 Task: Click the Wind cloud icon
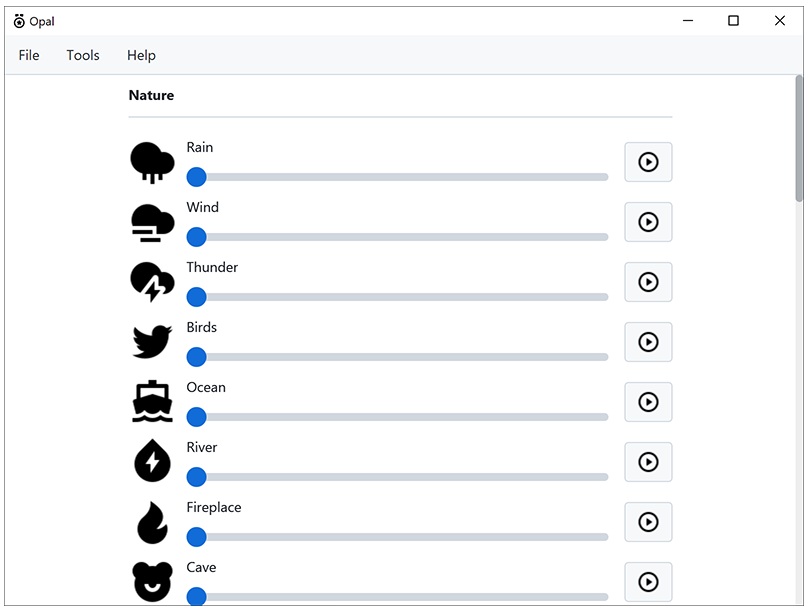152,222
